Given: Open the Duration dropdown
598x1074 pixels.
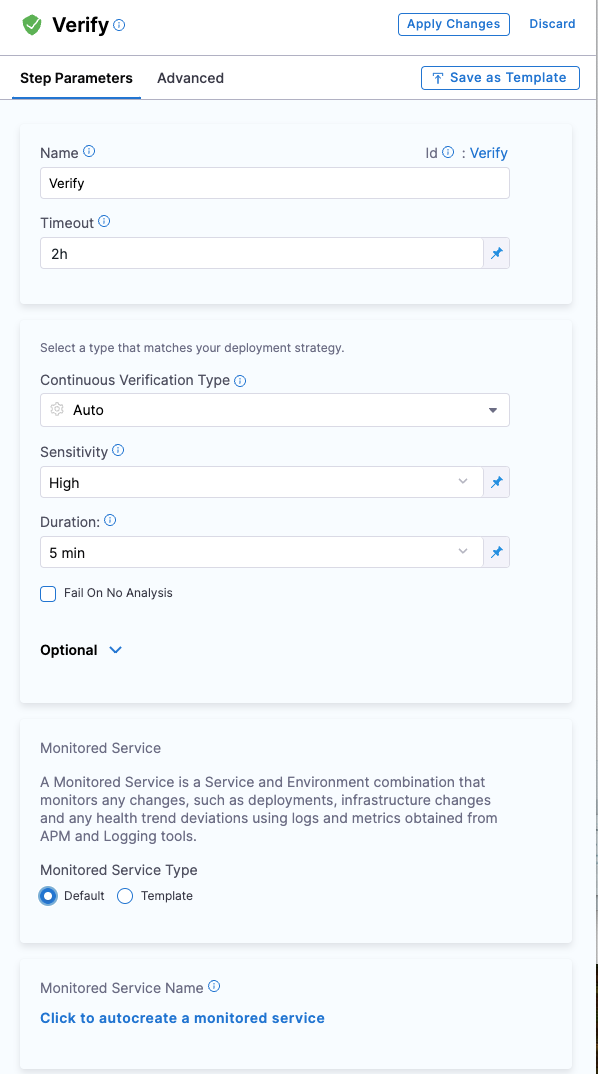Looking at the screenshot, I should (x=462, y=551).
